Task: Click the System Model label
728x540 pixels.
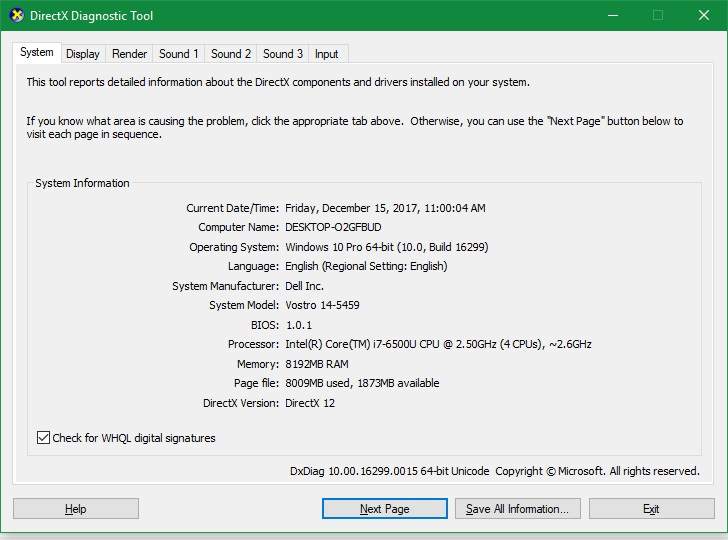Action: (244, 305)
